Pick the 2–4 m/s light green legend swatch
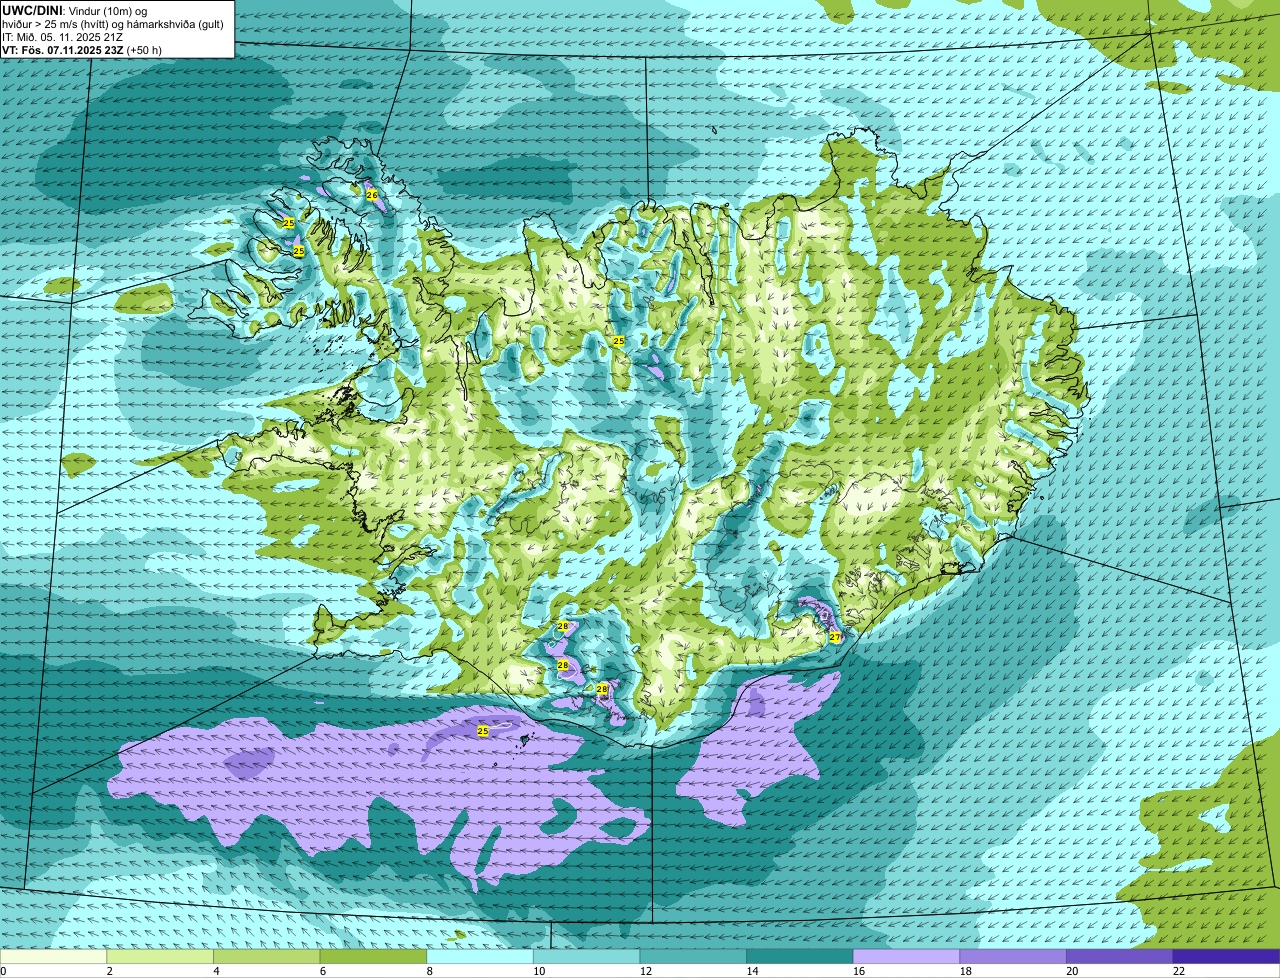This screenshot has height=978, width=1280. coord(160,957)
